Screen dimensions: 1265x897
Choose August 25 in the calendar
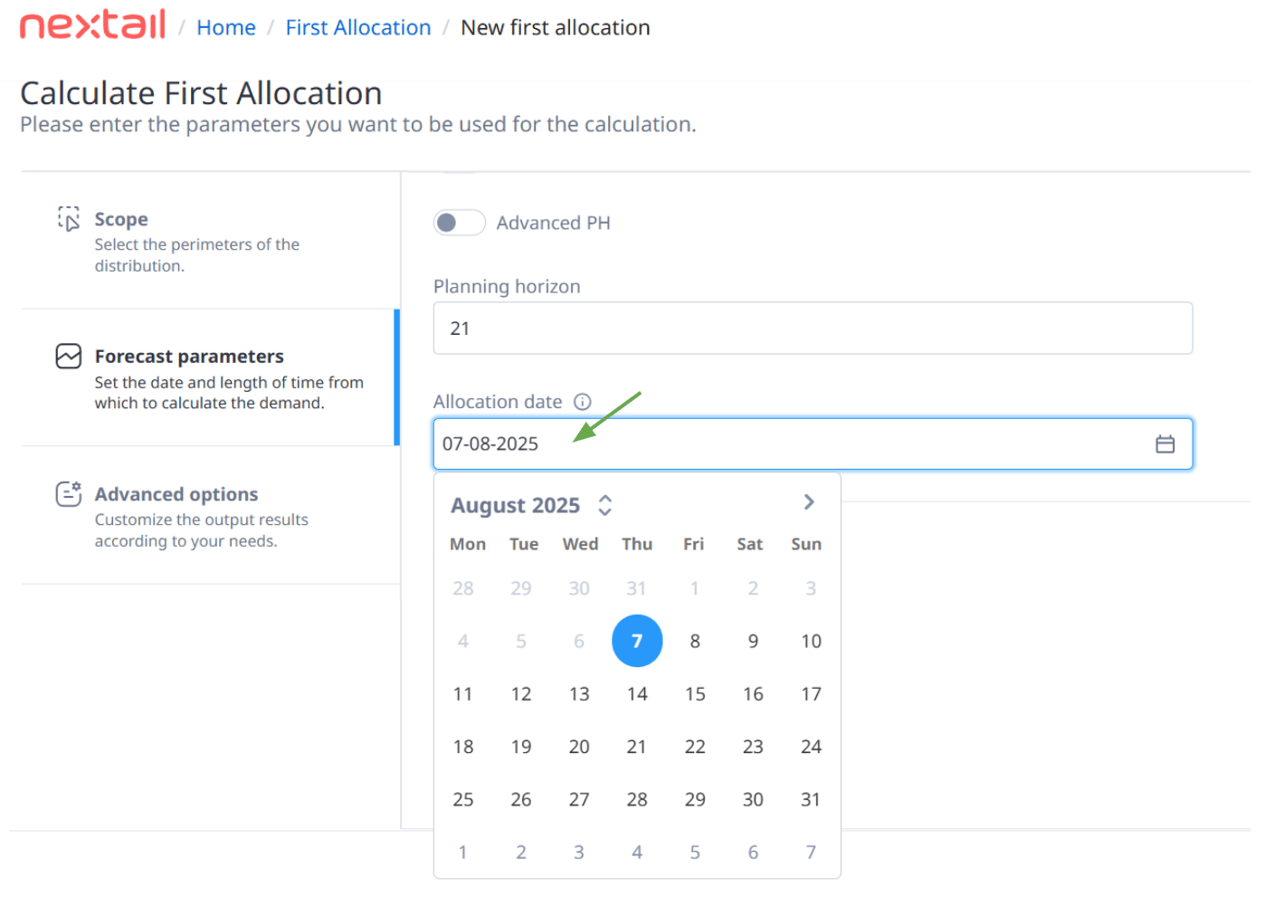[463, 800]
